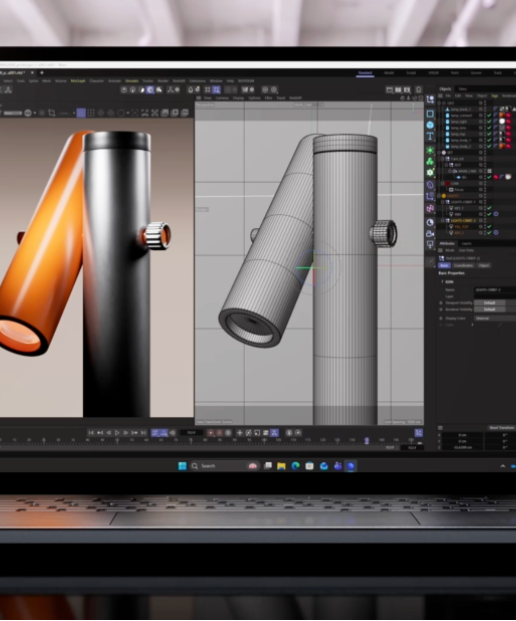Select the Text spline tool icon
The image size is (516, 621).
(430, 136)
